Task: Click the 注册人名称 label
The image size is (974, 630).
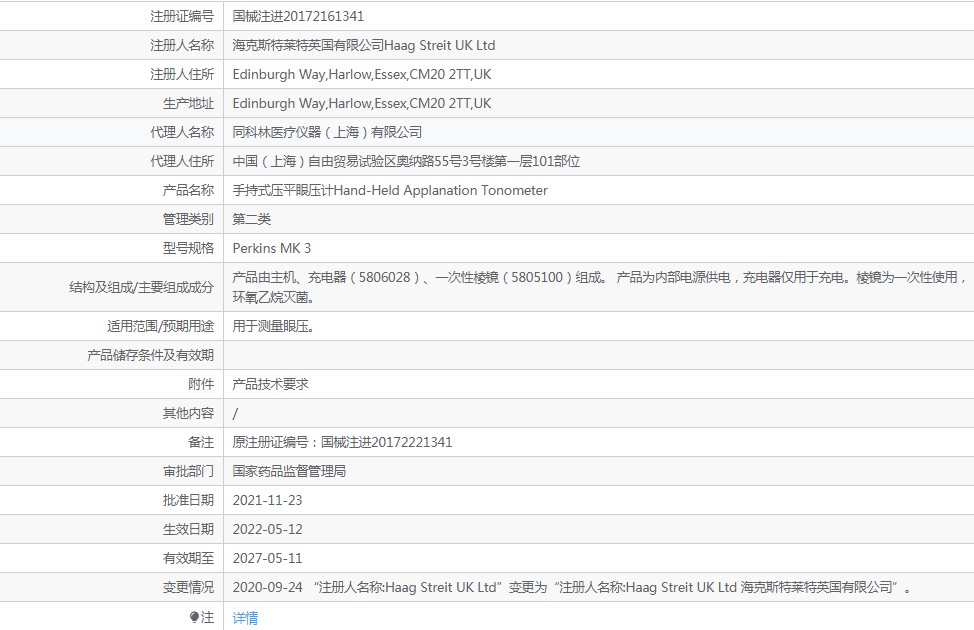Action: coord(182,45)
